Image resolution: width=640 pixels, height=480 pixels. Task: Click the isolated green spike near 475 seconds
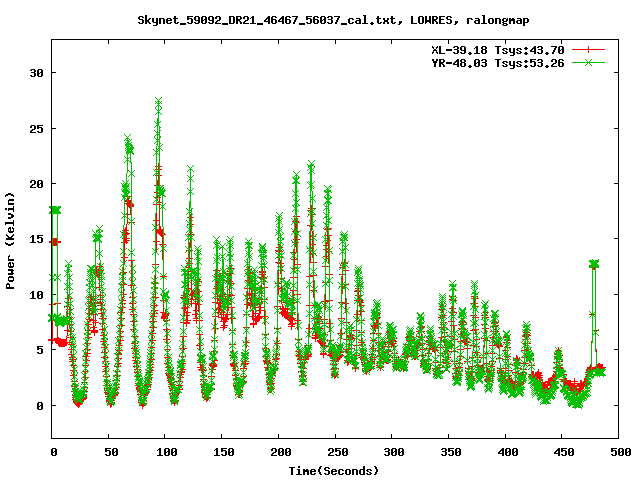tap(594, 264)
